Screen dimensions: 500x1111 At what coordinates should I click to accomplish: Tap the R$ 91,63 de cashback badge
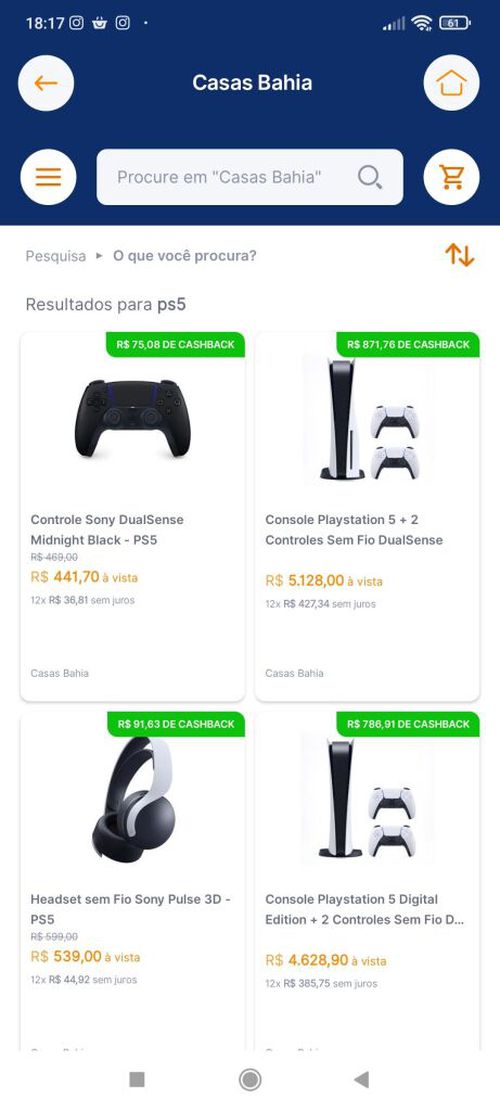176,724
